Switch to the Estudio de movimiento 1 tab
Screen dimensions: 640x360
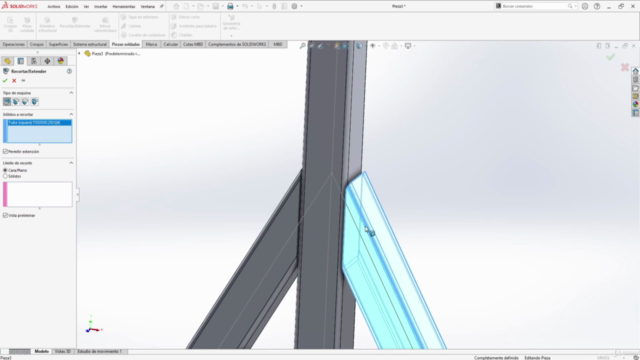click(99, 351)
